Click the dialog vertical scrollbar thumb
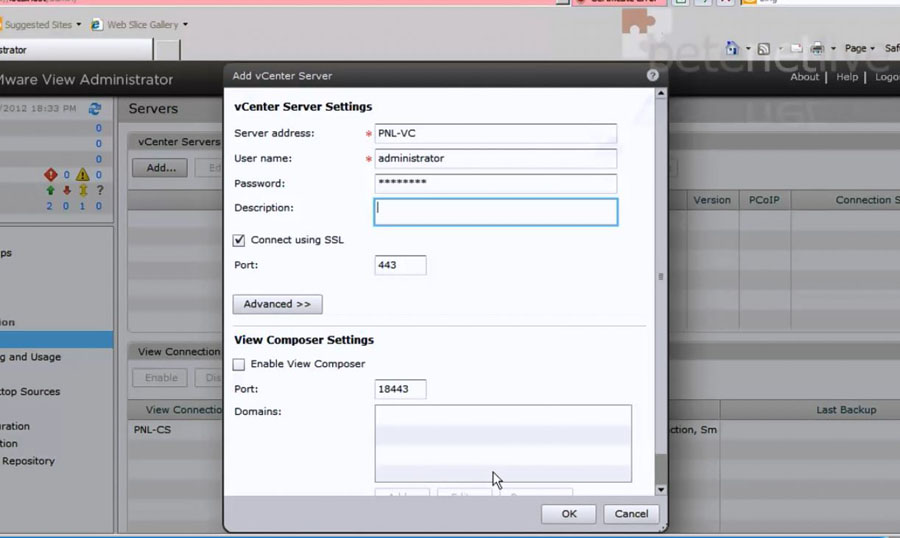The height and width of the screenshot is (538, 900). [x=661, y=277]
